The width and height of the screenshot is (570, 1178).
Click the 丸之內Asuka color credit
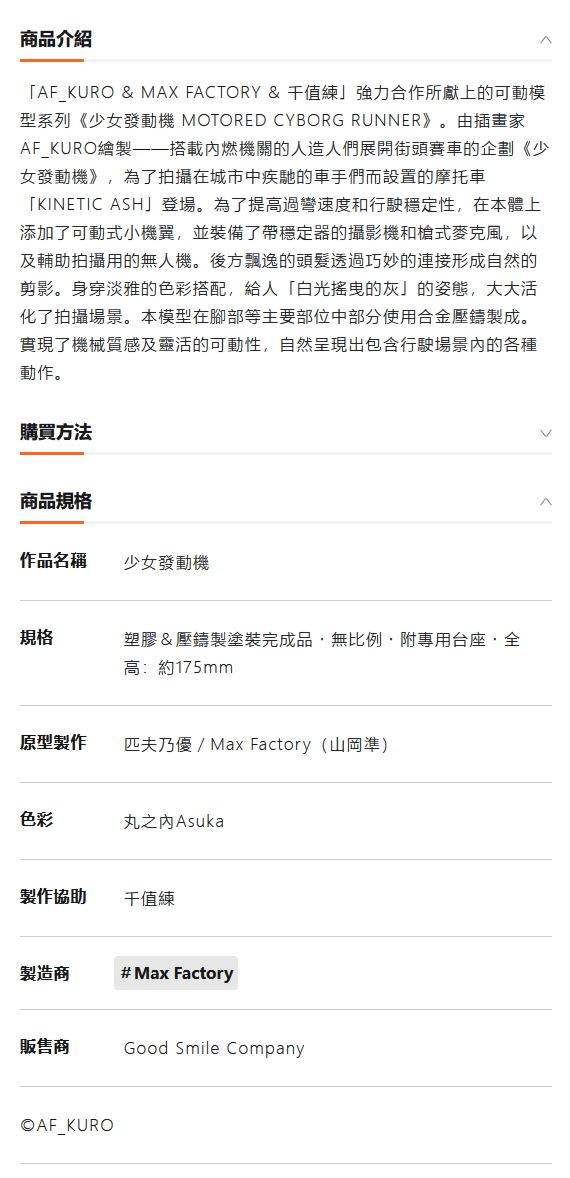coord(173,821)
